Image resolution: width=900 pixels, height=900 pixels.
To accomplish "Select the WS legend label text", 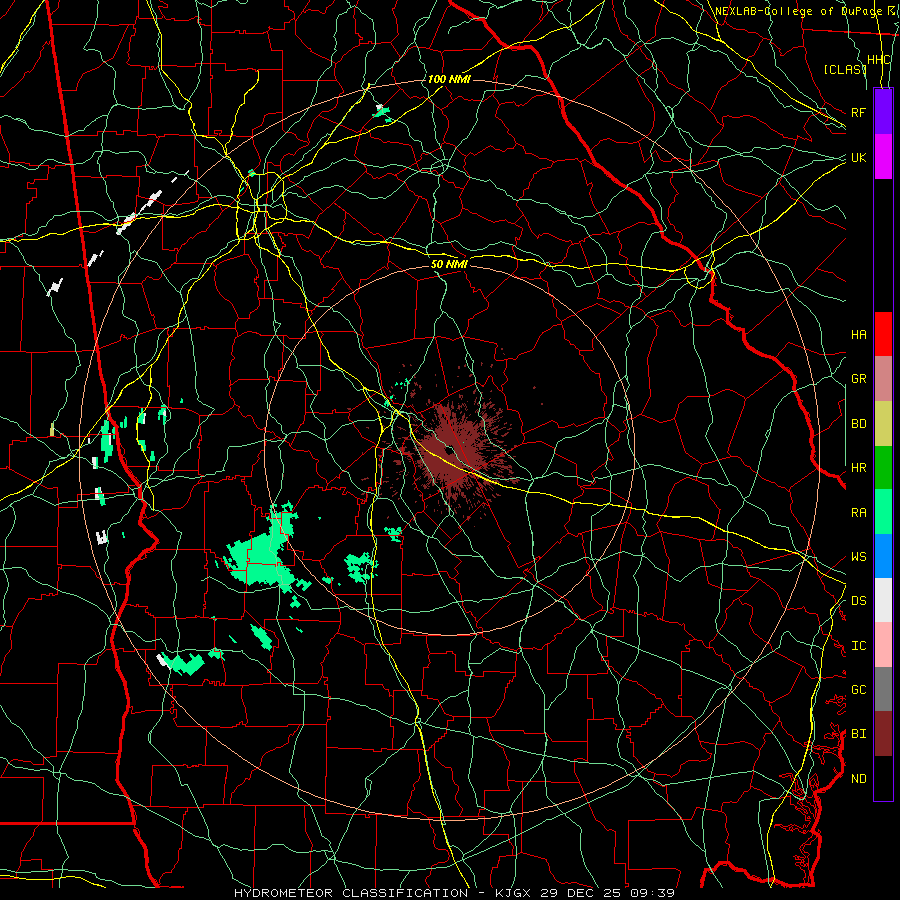I will [858, 556].
